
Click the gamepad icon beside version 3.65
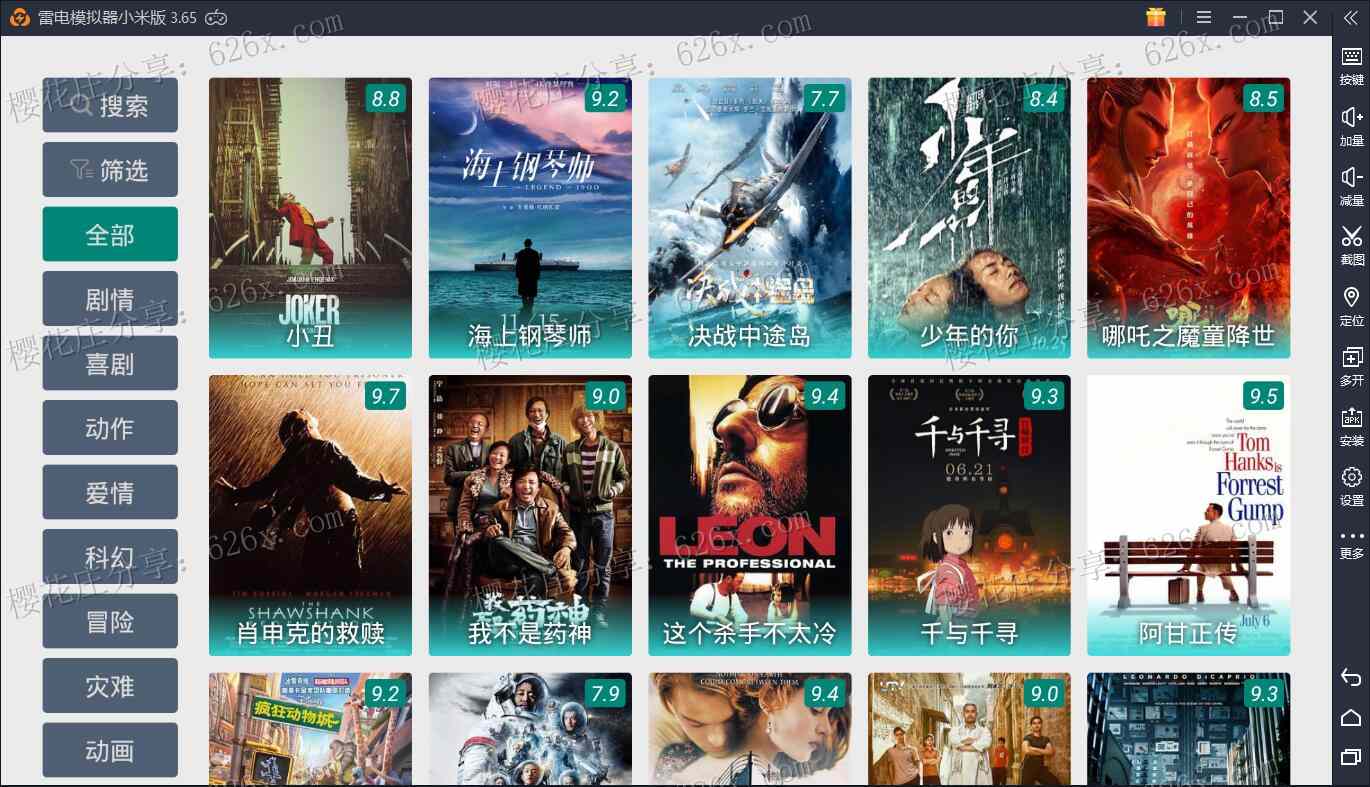[x=216, y=17]
